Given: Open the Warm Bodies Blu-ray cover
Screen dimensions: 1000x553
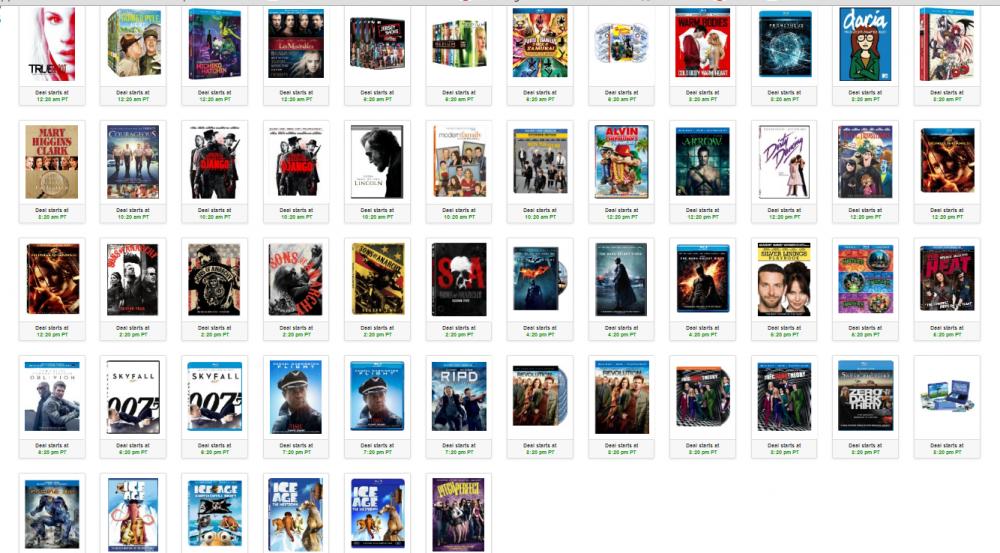Looking at the screenshot, I should 703,43.
